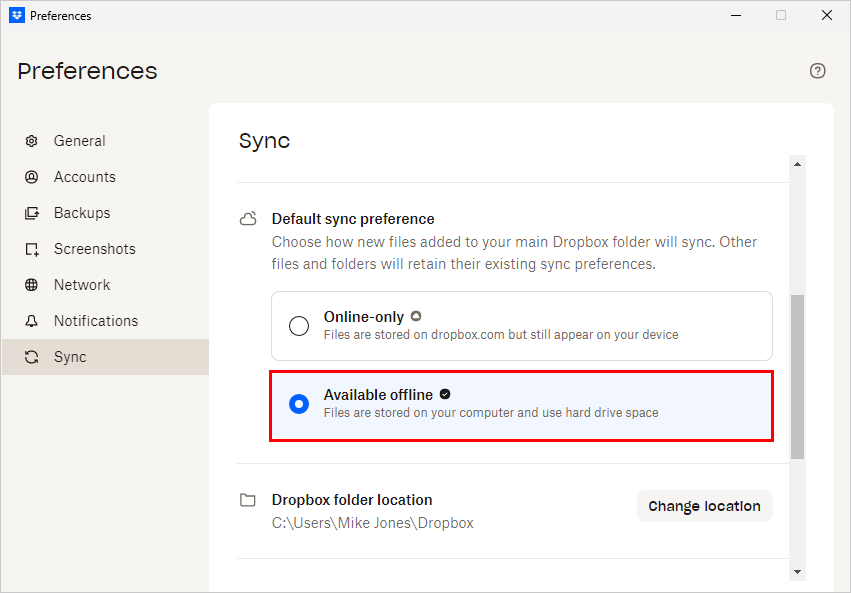Click the Online-only cloud status badge

click(x=416, y=317)
